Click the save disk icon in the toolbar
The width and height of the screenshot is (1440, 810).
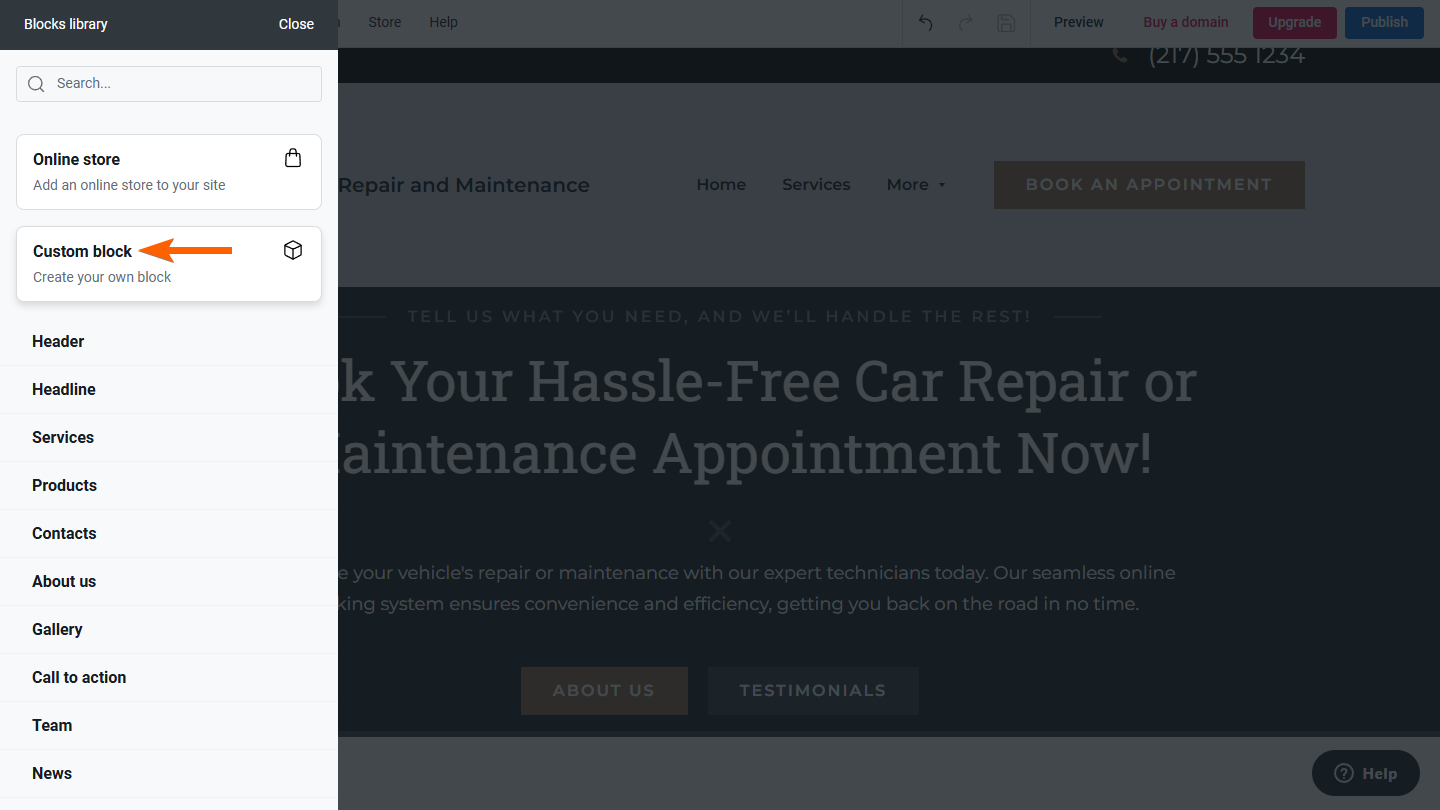tap(1006, 23)
